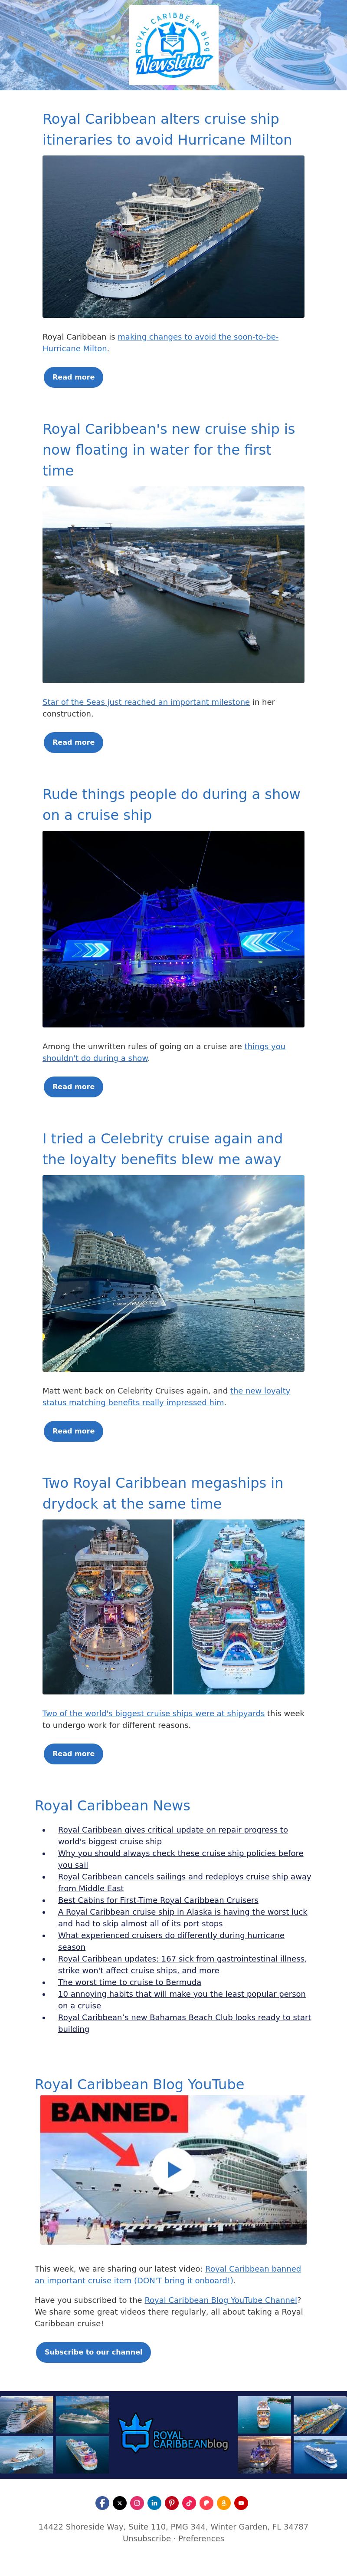Open the Preferences link
The image size is (347, 2576).
coord(201,2537)
